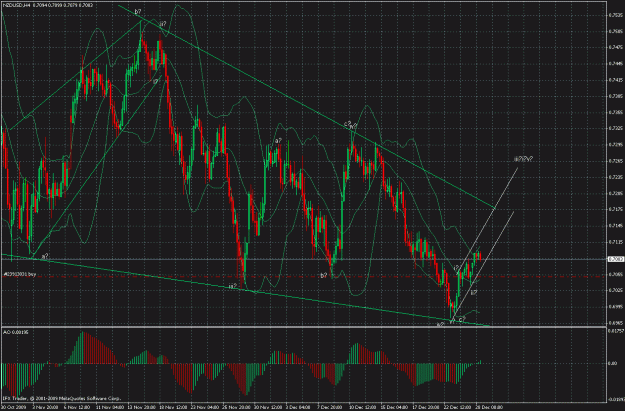Image resolution: width=625 pixels, height=411 pixels.
Task: Click the 30 Oct 2009 time axis label
Action: (x=12, y=407)
